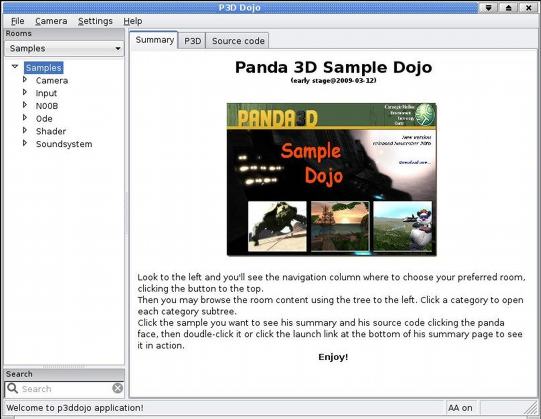Open the Help menu
This screenshot has width=541, height=419.
coord(133,21)
